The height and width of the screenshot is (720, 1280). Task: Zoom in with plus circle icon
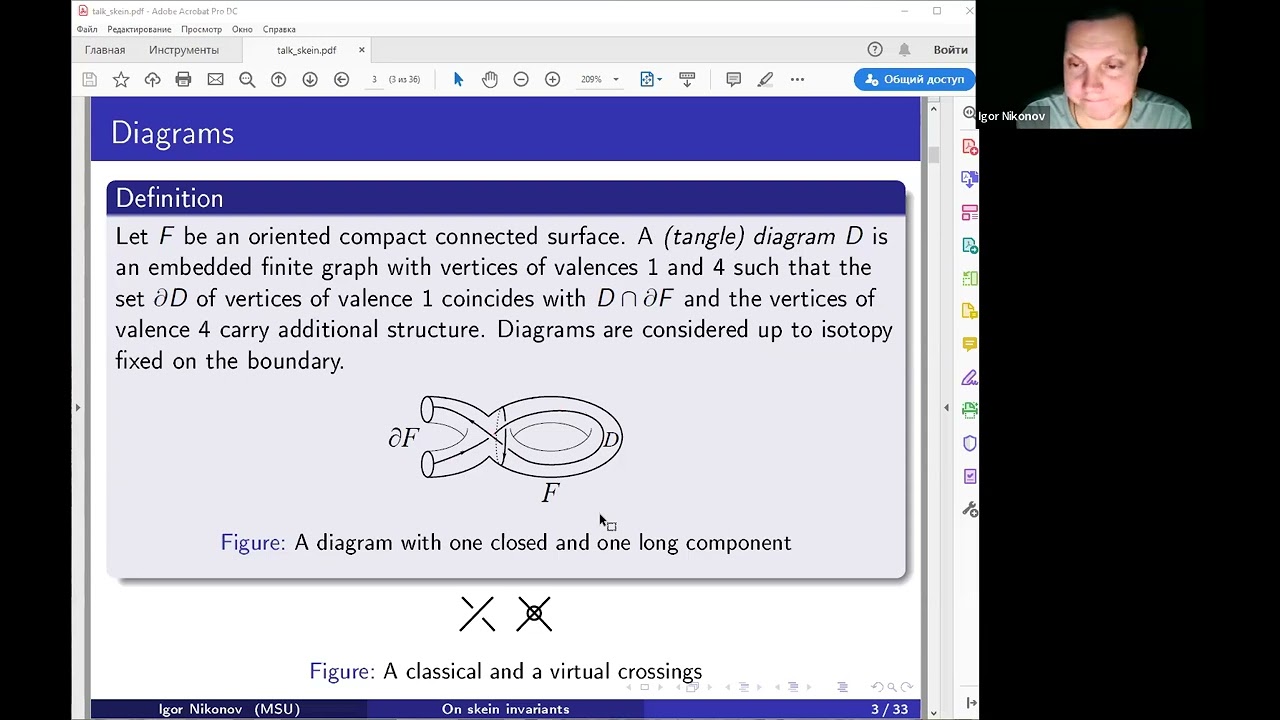(x=552, y=79)
